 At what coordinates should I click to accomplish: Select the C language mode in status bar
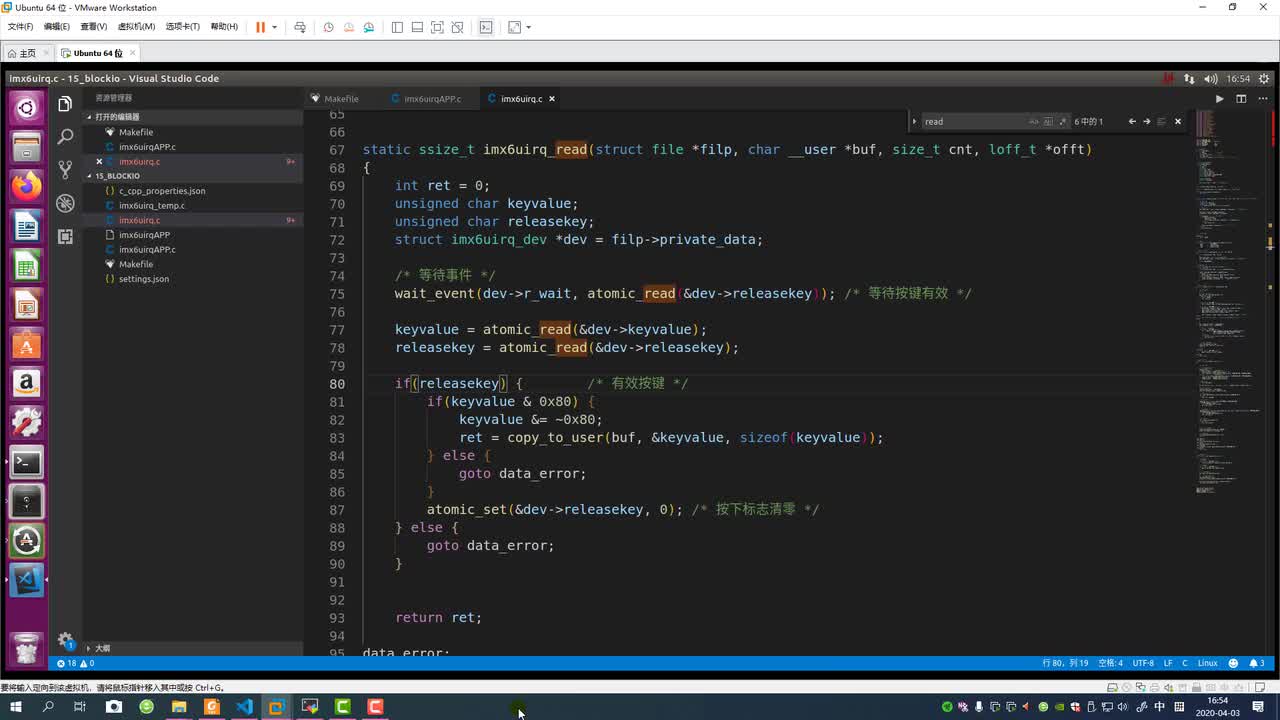tap(1186, 663)
